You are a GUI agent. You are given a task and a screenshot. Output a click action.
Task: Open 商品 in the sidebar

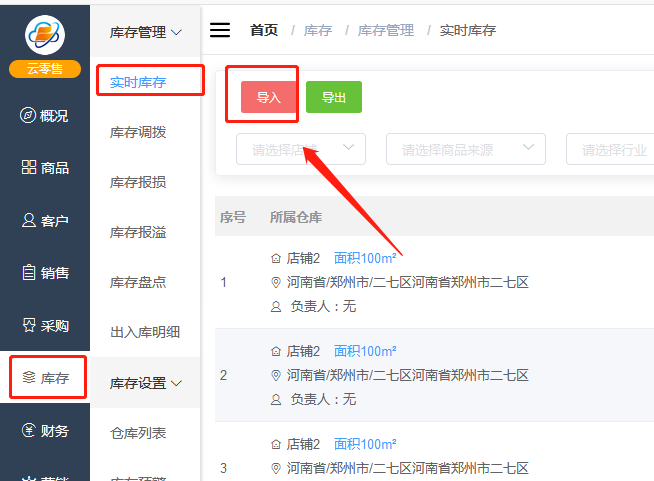45,168
